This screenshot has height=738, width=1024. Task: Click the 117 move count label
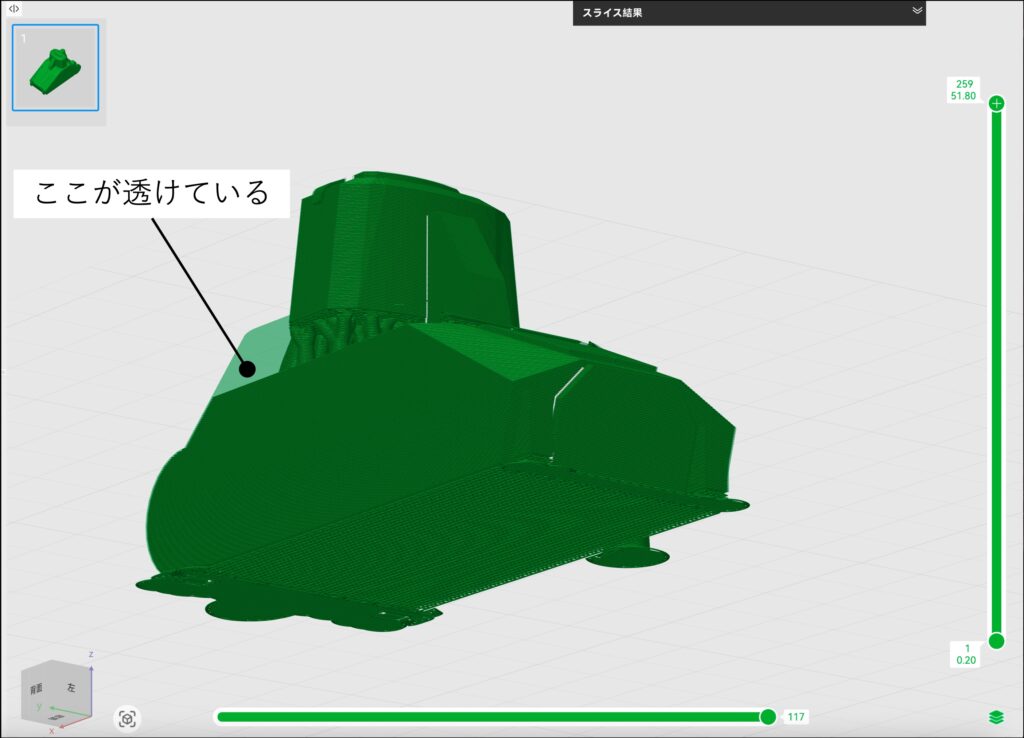[x=796, y=716]
